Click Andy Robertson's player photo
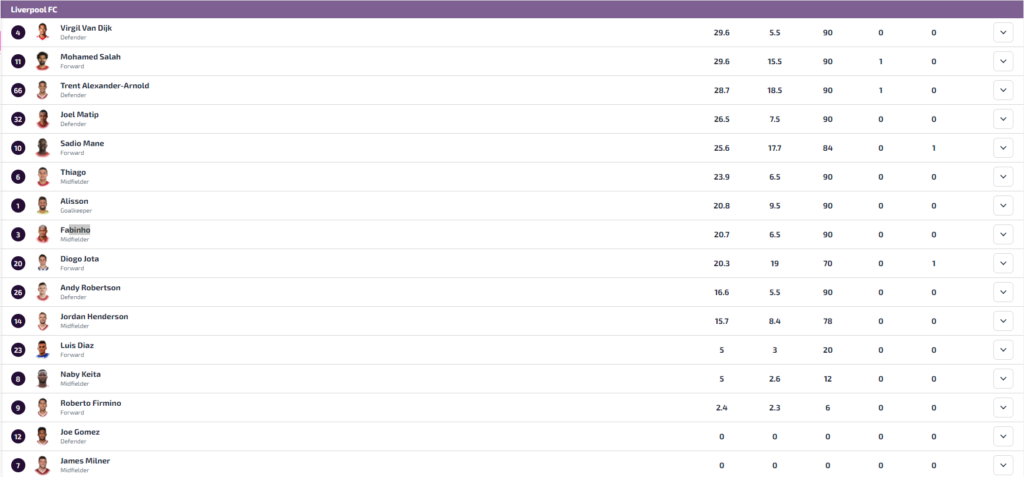The image size is (1024, 477). 42,291
